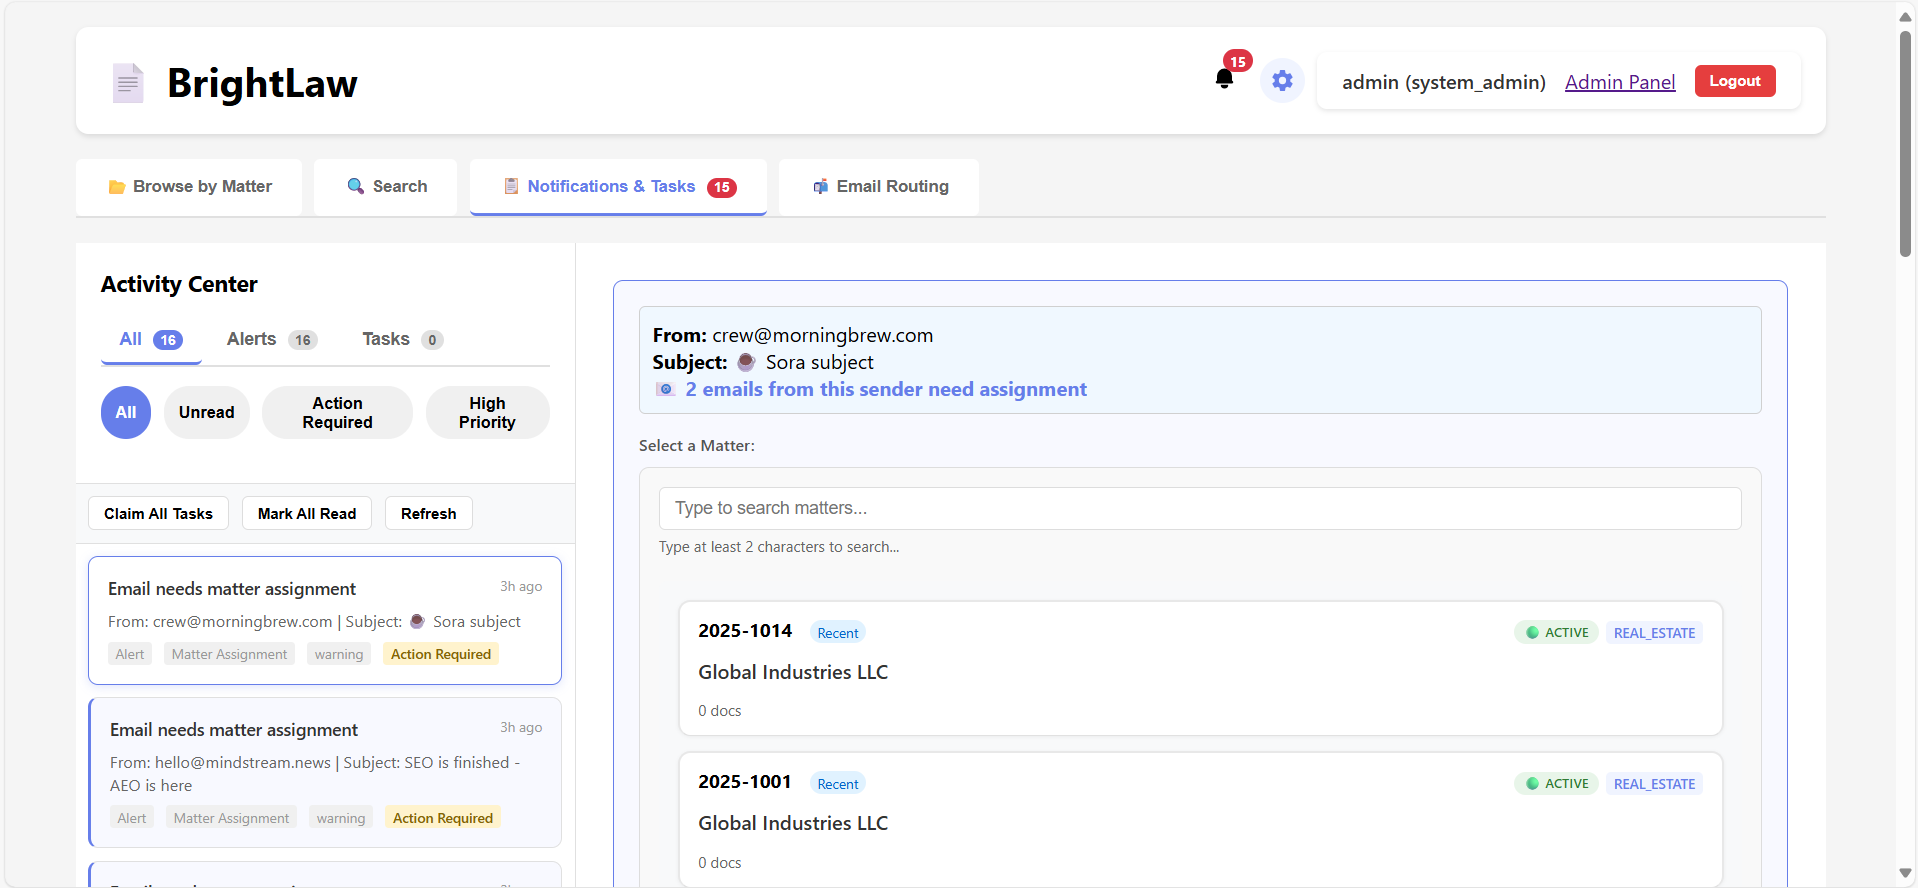Open settings via the gear icon
This screenshot has height=888, width=1918.
(x=1282, y=80)
